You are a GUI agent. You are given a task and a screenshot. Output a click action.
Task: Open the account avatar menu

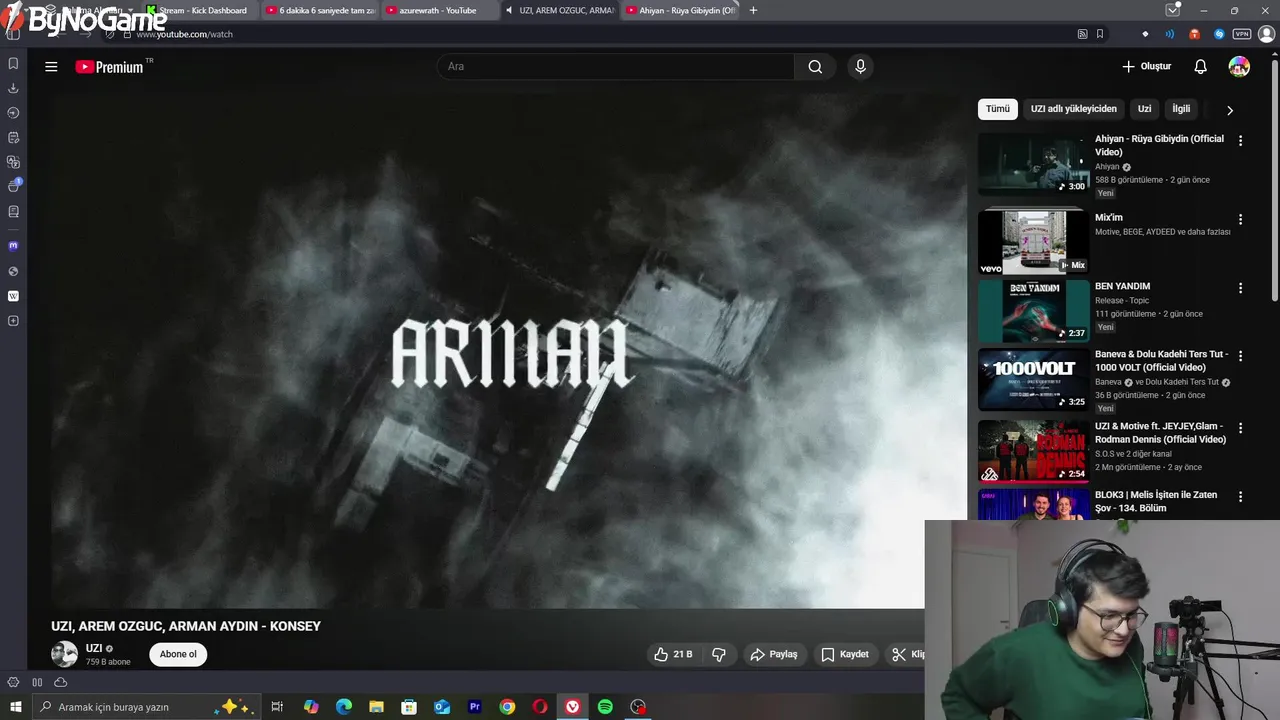click(1239, 67)
